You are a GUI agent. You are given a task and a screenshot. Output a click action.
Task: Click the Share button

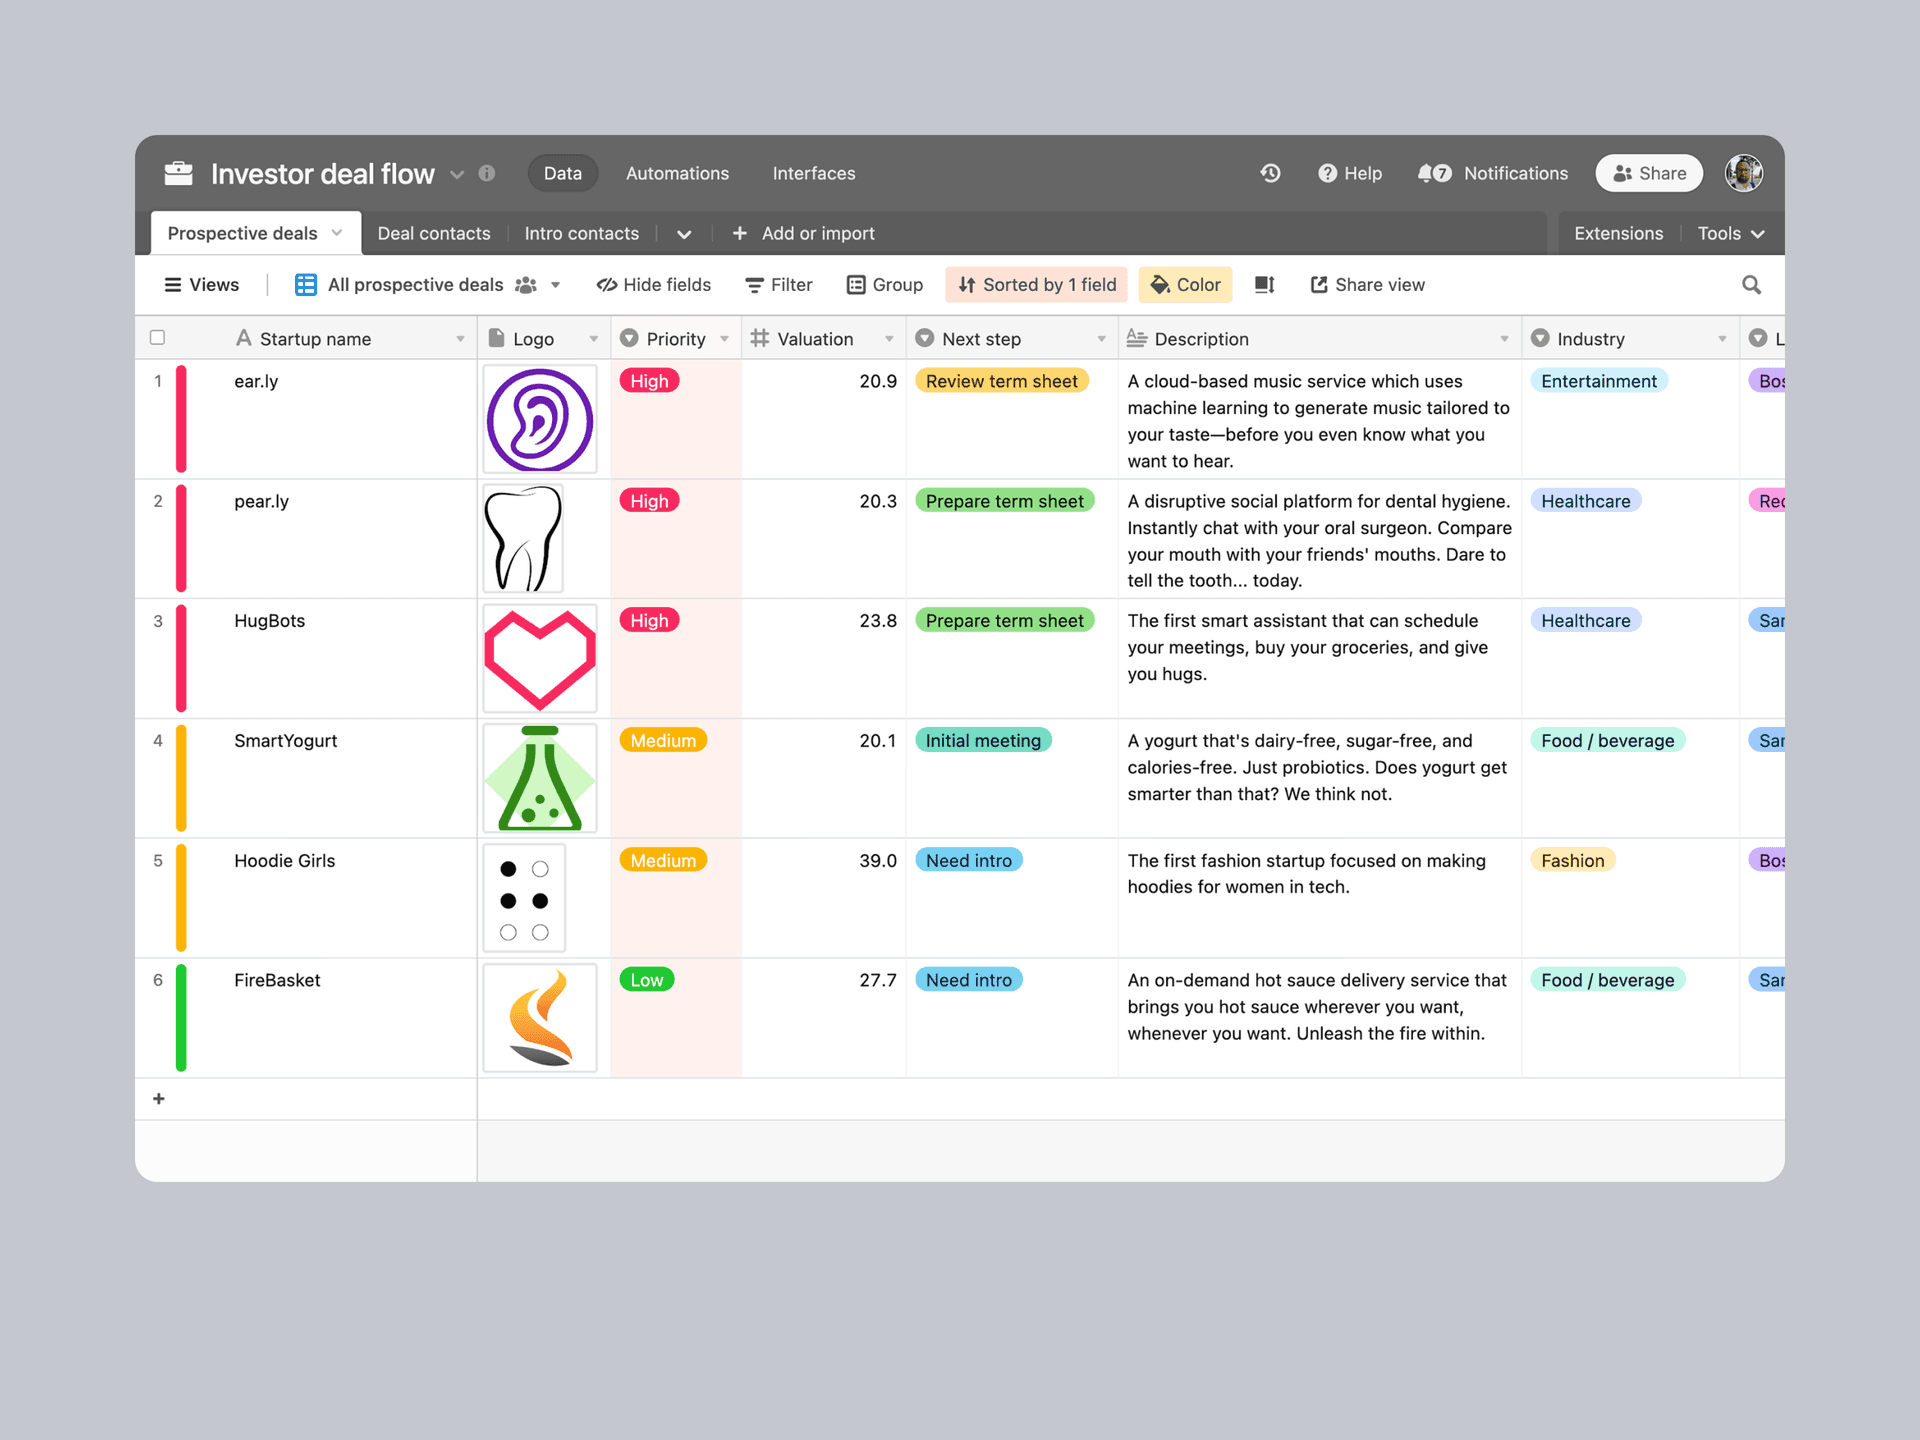point(1649,173)
